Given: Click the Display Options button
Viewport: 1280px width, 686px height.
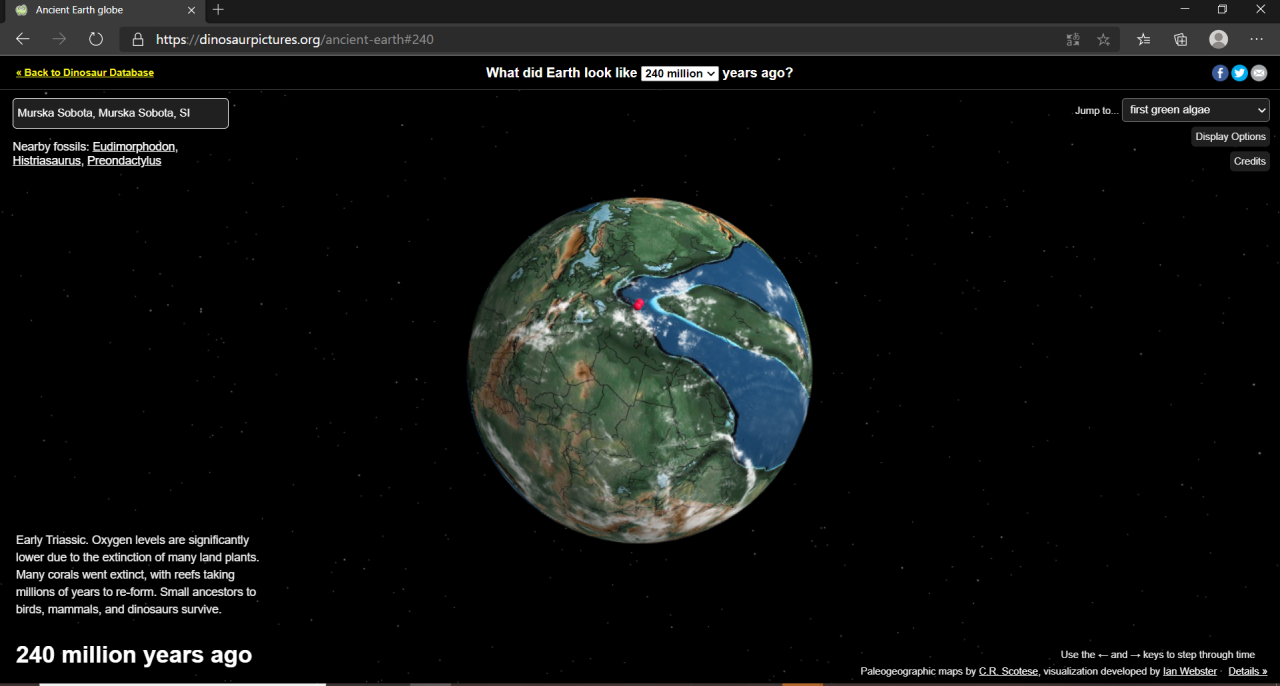Looking at the screenshot, I should coord(1230,137).
